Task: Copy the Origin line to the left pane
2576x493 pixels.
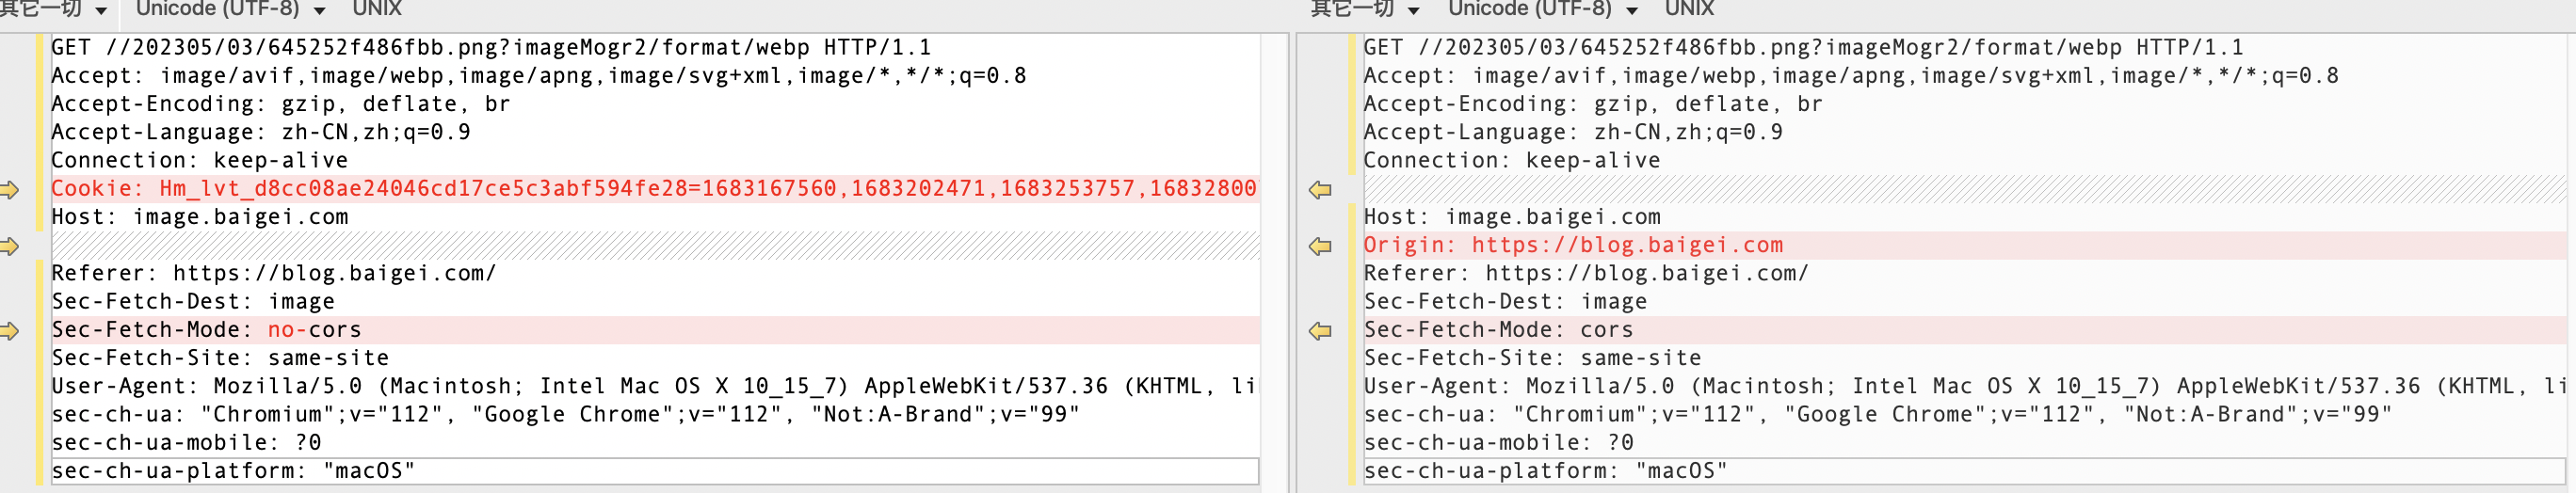Action: [x=1320, y=246]
